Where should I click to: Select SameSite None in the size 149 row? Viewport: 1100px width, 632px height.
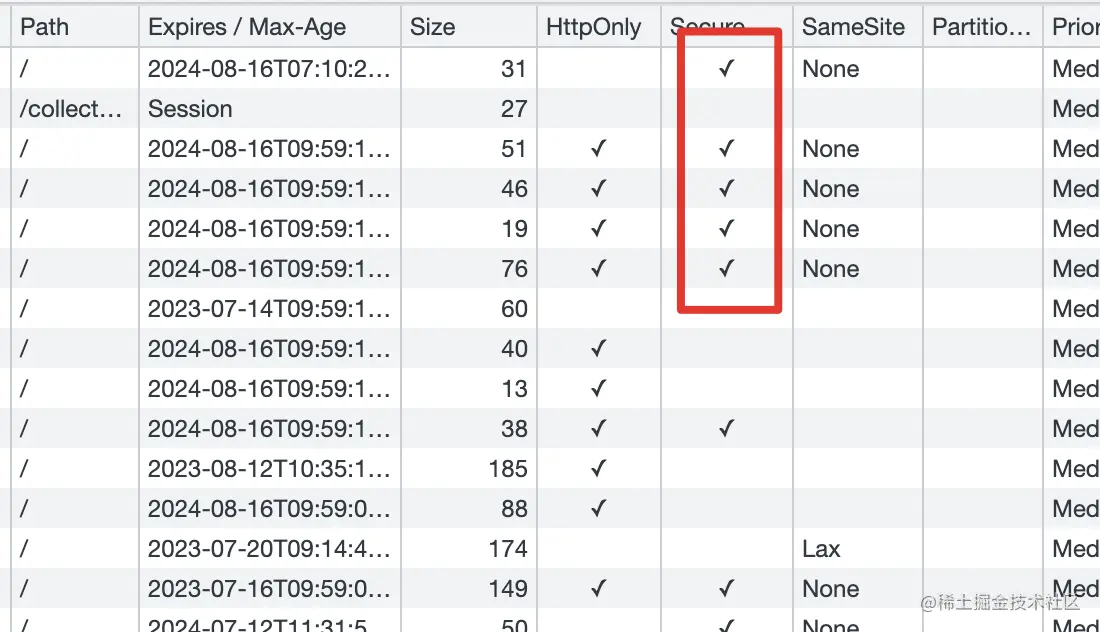tap(831, 589)
